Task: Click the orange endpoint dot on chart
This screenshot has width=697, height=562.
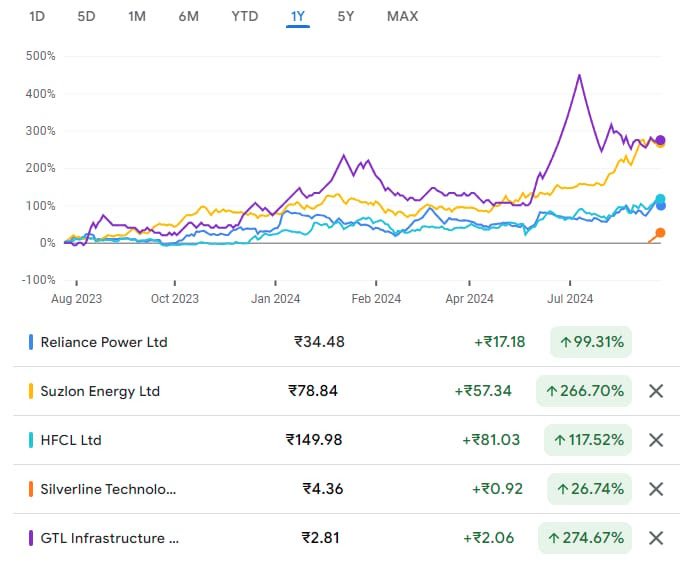Action: coord(661,233)
